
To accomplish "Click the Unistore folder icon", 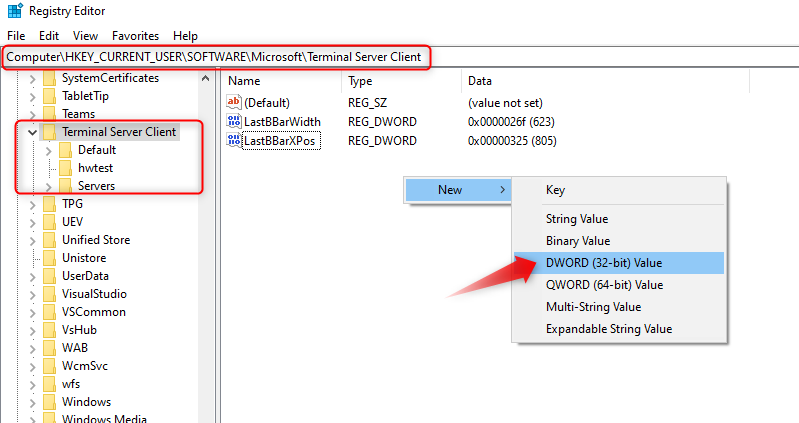I will coord(49,258).
